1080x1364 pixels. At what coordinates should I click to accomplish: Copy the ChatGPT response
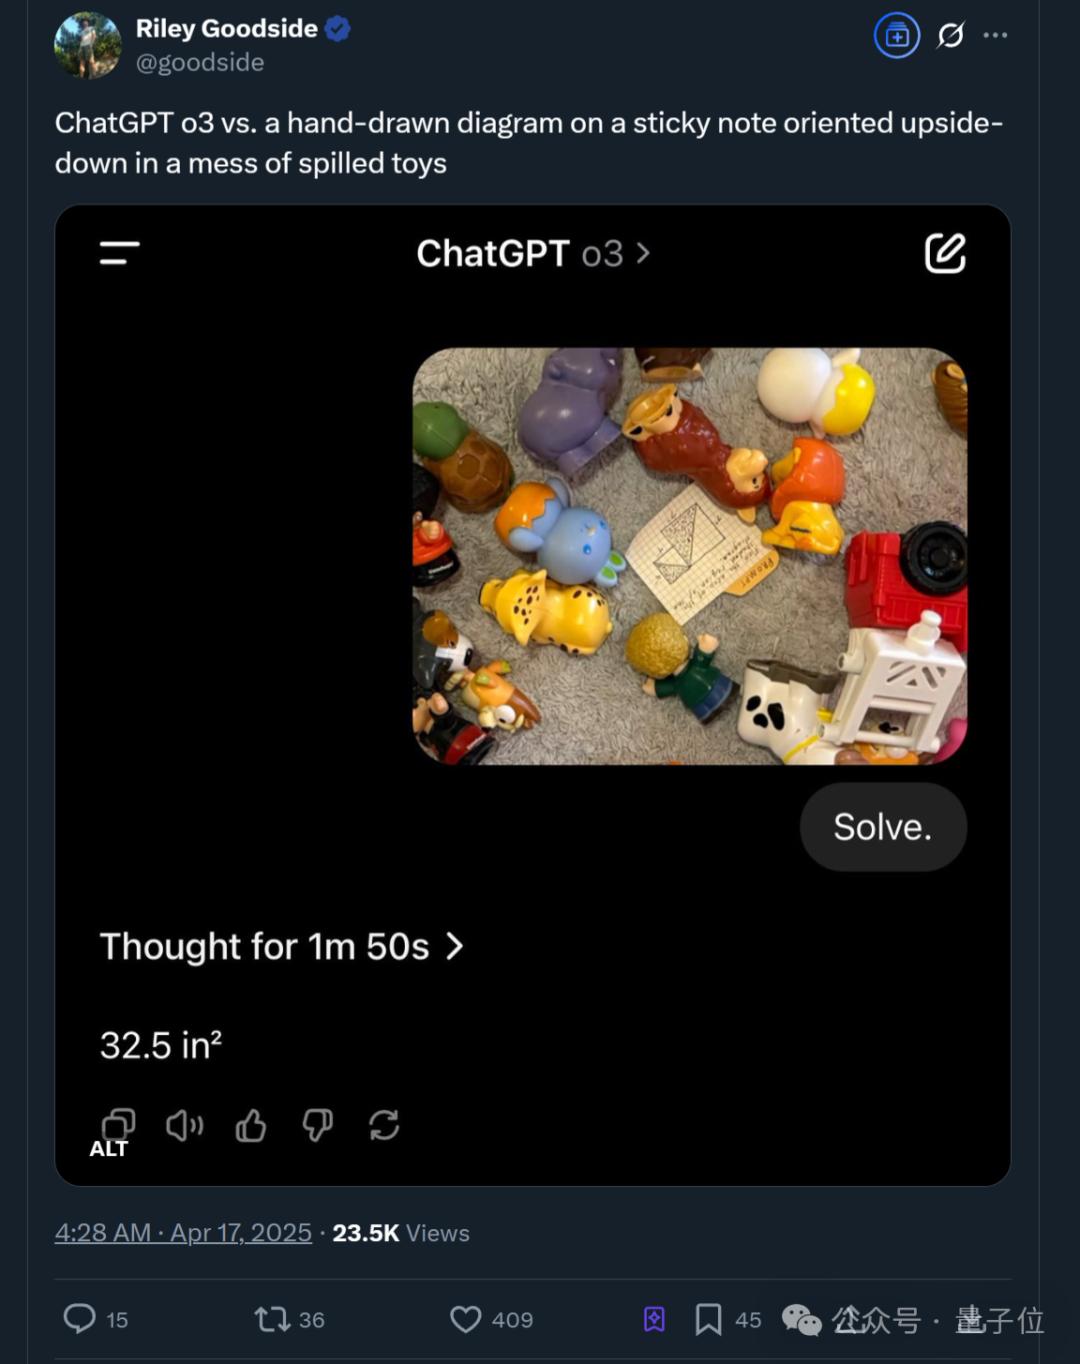point(118,1122)
